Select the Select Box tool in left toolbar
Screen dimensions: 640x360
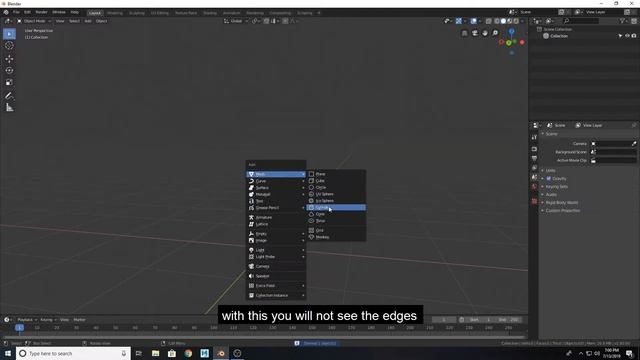tap(9, 34)
